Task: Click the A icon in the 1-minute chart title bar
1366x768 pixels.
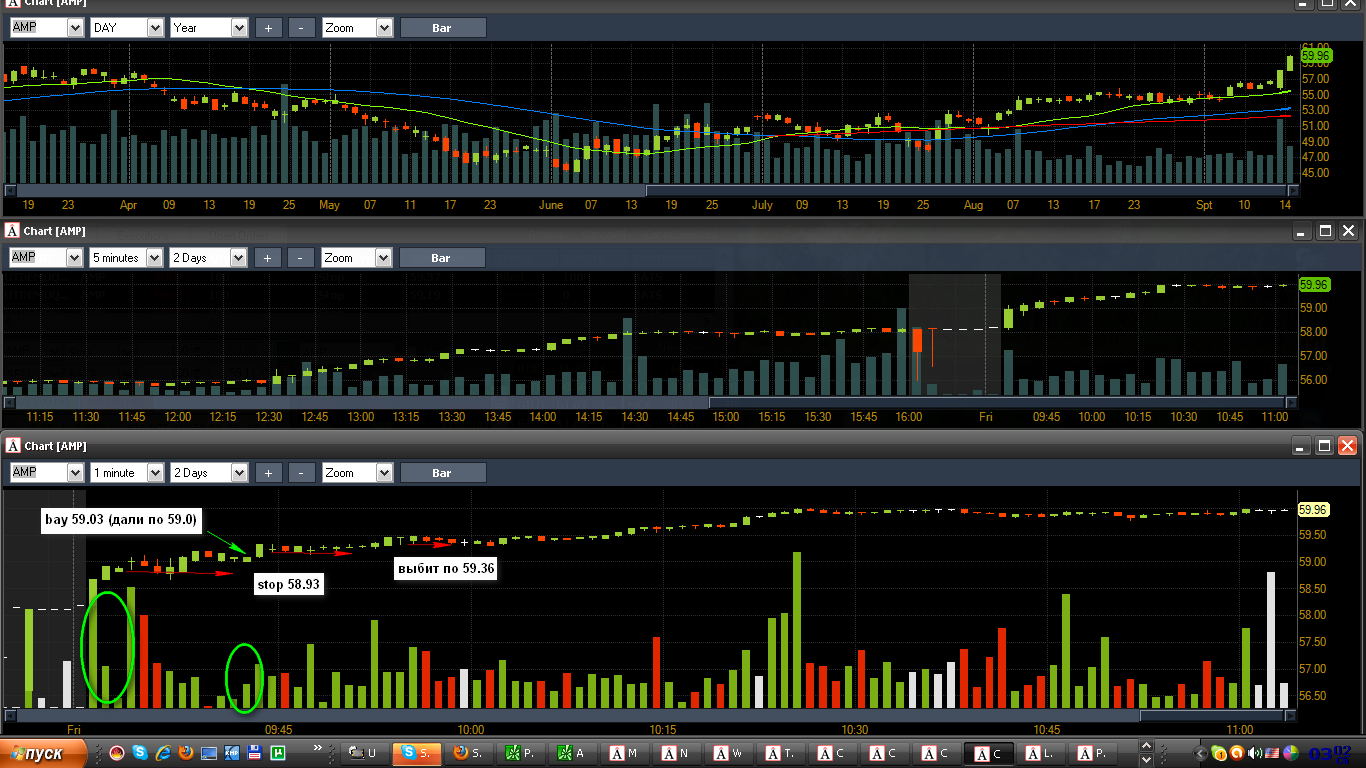Action: point(13,446)
